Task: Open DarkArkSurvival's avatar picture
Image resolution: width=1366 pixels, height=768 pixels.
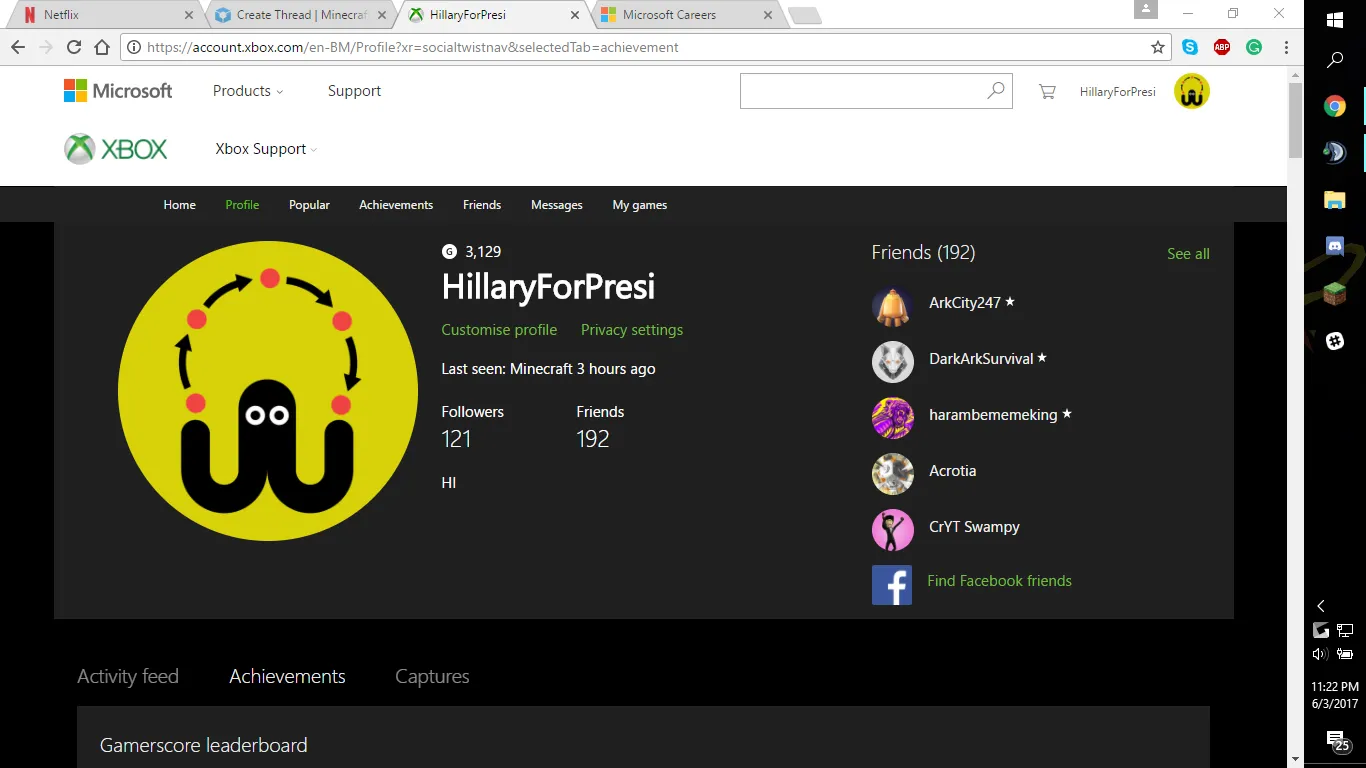Action: tap(893, 362)
